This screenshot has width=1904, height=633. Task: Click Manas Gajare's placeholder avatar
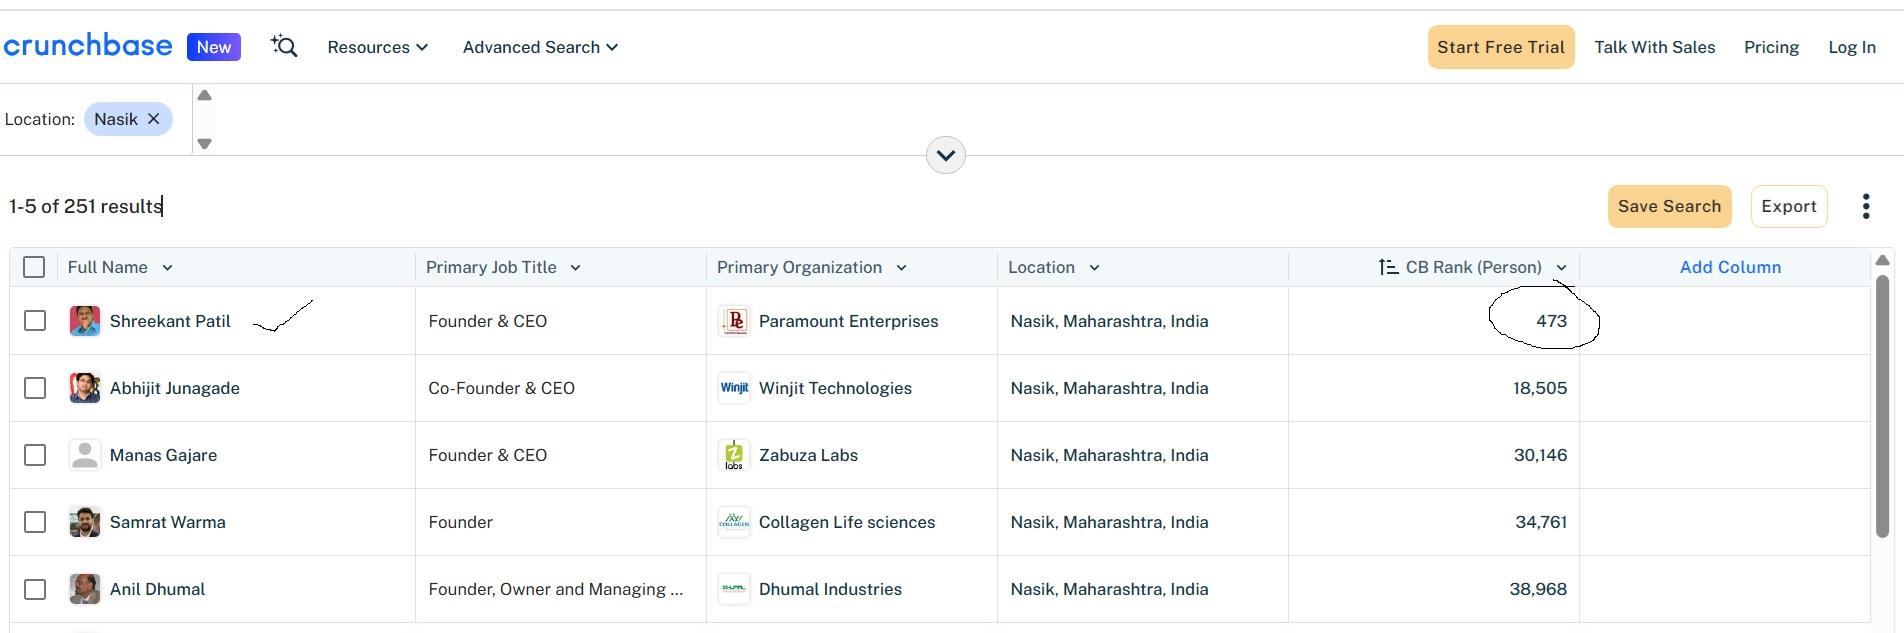point(85,455)
